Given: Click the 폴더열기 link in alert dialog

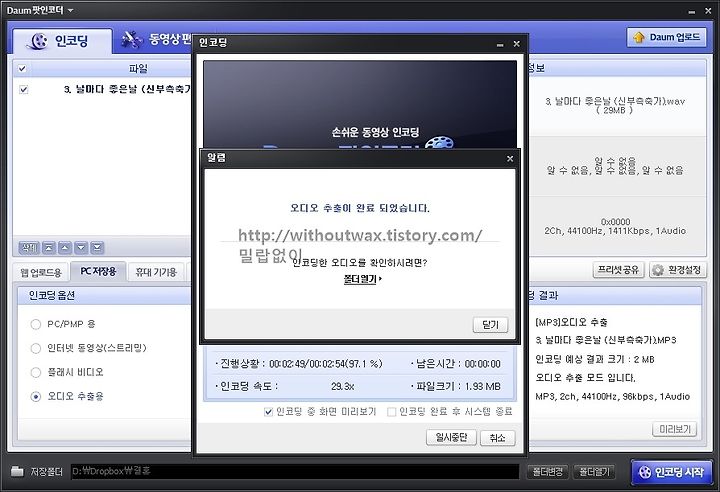Looking at the screenshot, I should (362, 279).
